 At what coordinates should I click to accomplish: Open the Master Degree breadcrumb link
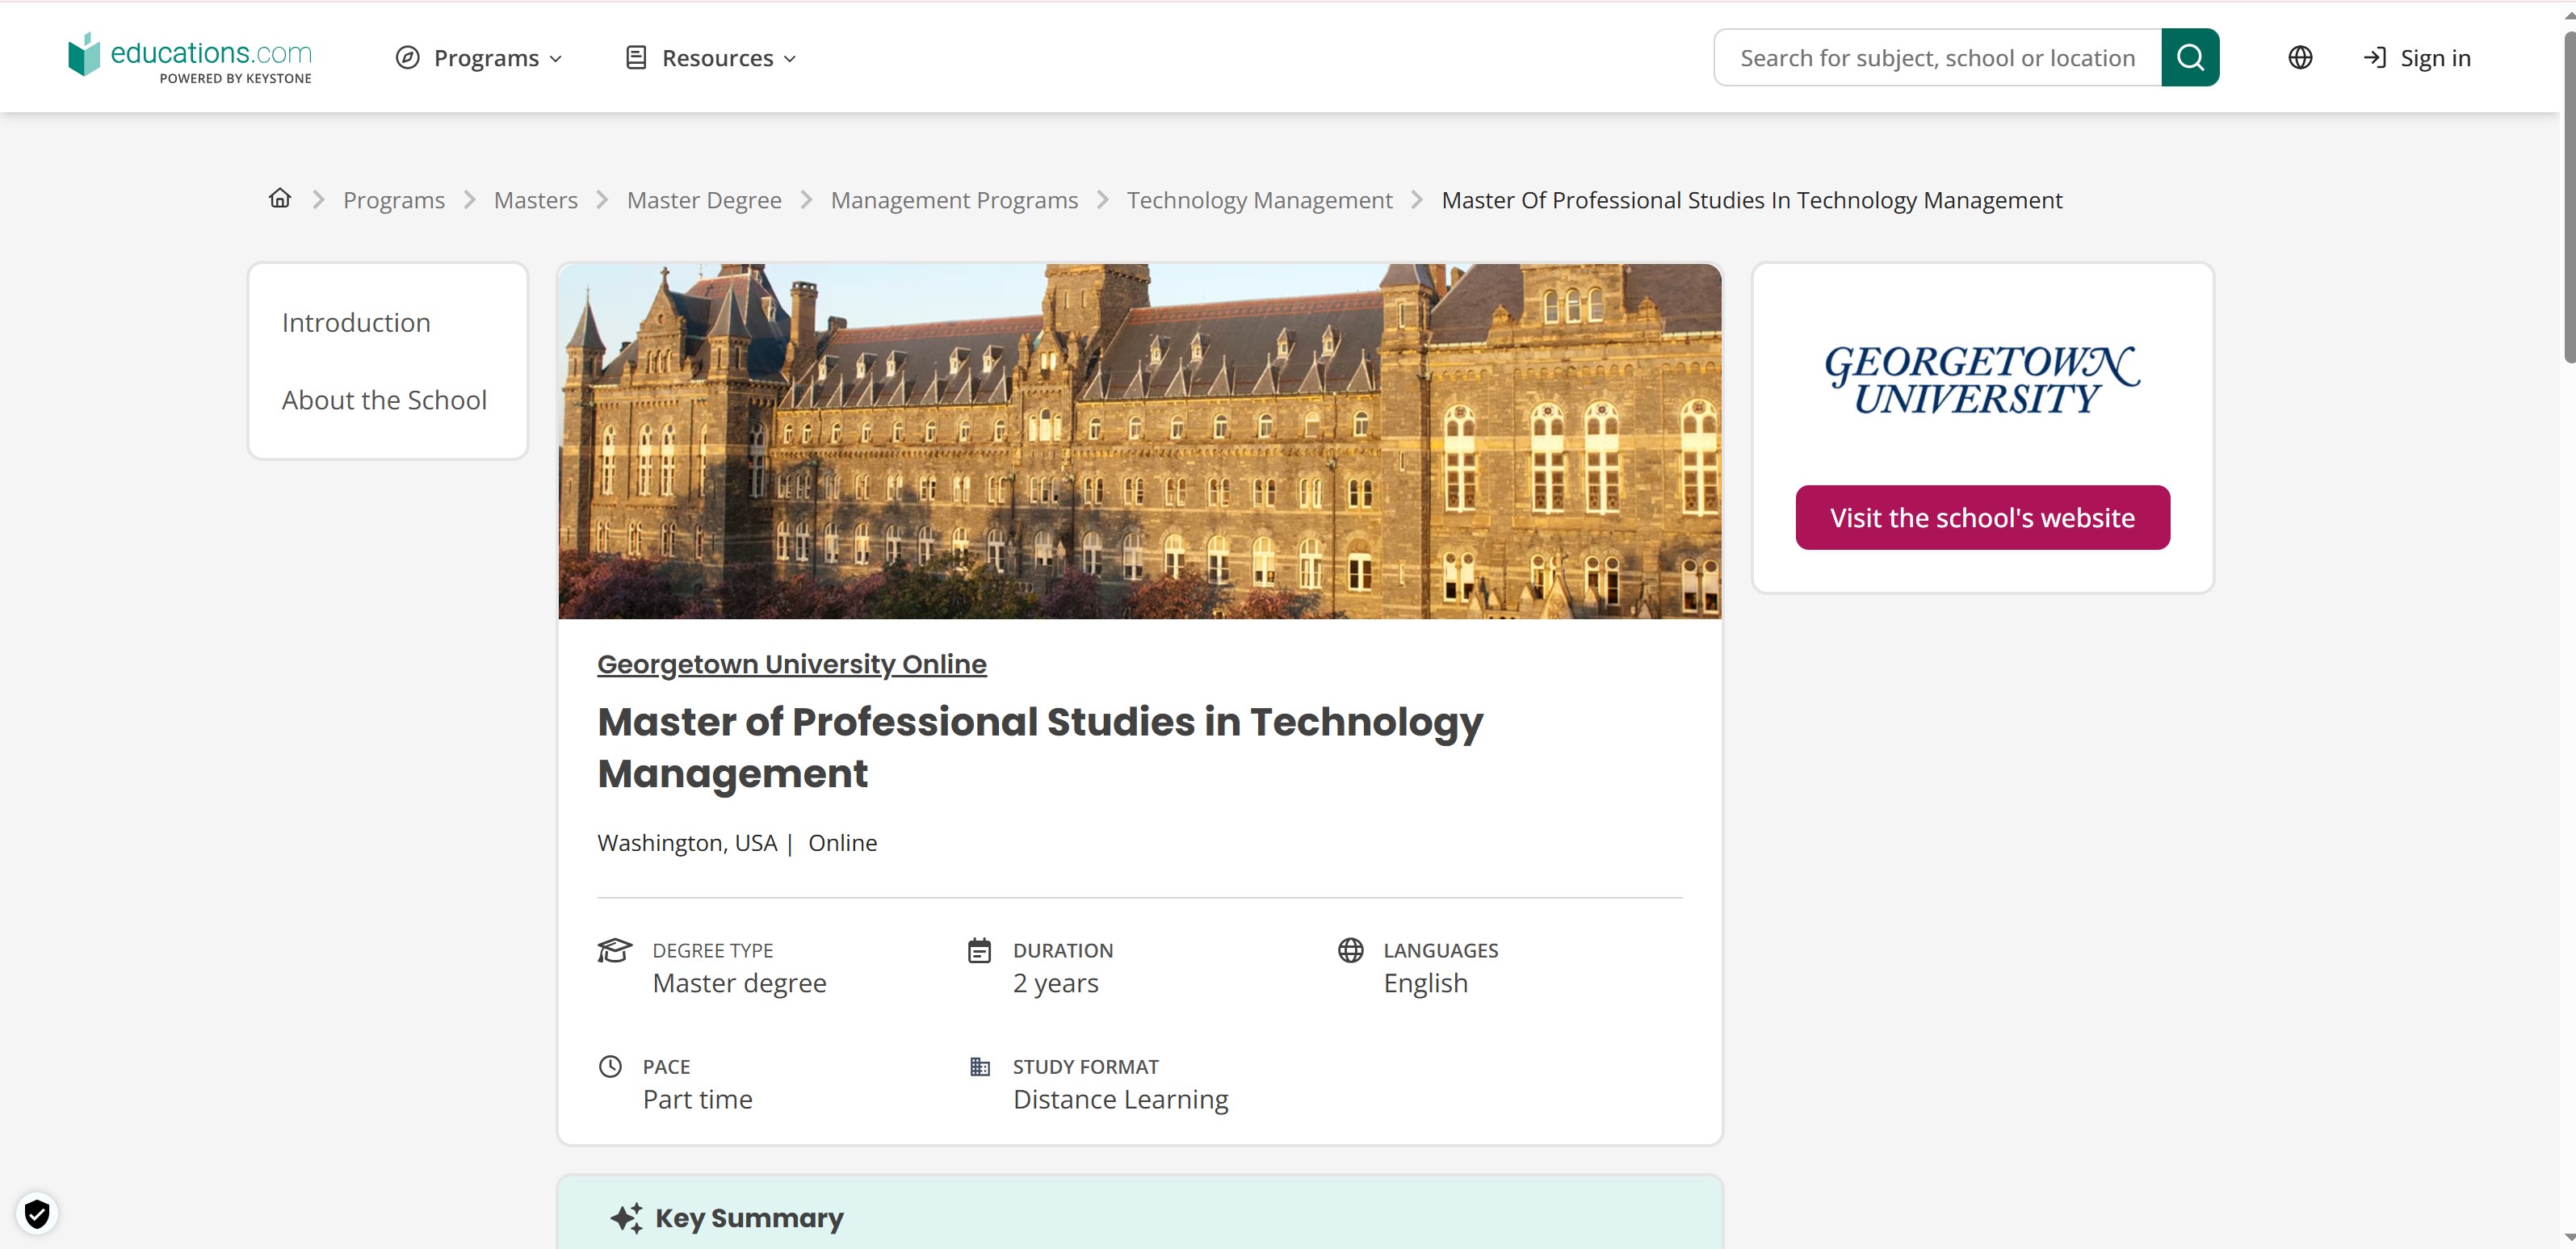click(x=704, y=200)
